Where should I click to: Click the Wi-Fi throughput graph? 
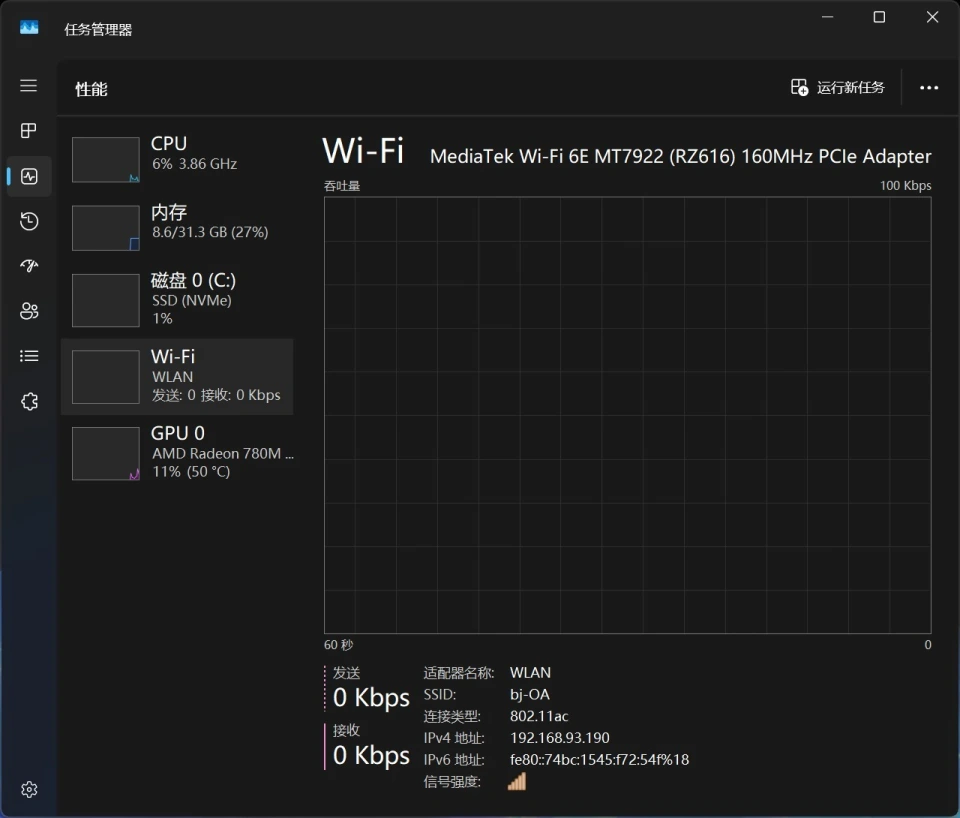pyautogui.click(x=627, y=414)
